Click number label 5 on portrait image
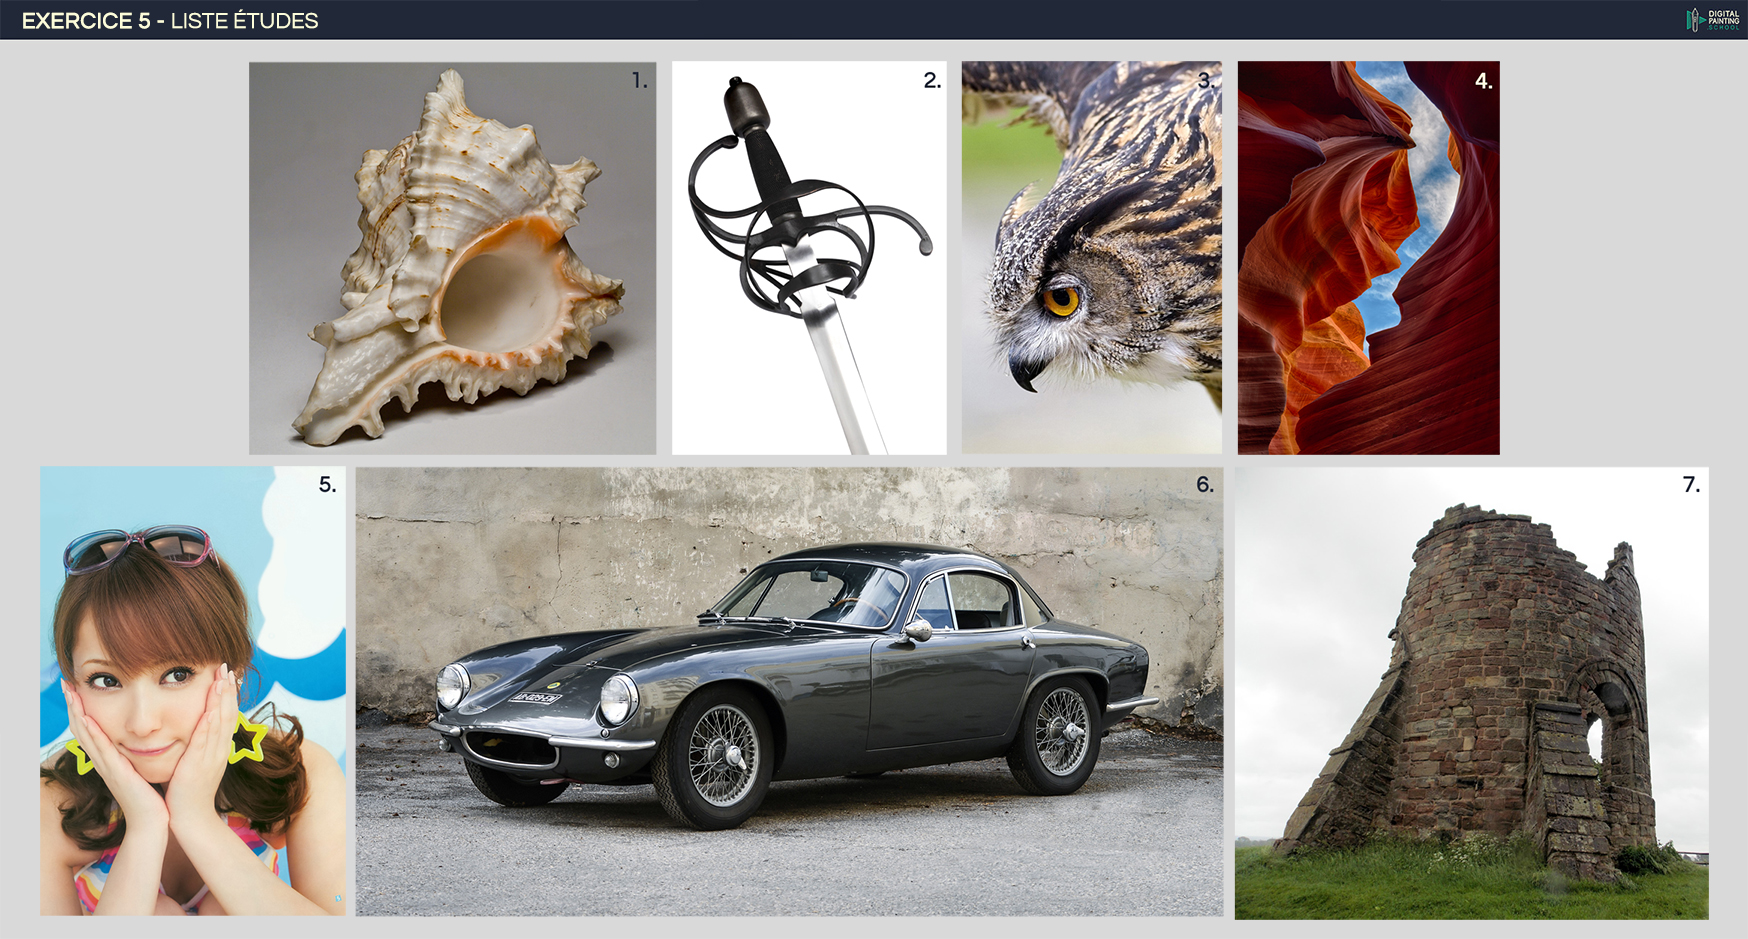Viewport: 1748px width, 939px height. tap(327, 485)
